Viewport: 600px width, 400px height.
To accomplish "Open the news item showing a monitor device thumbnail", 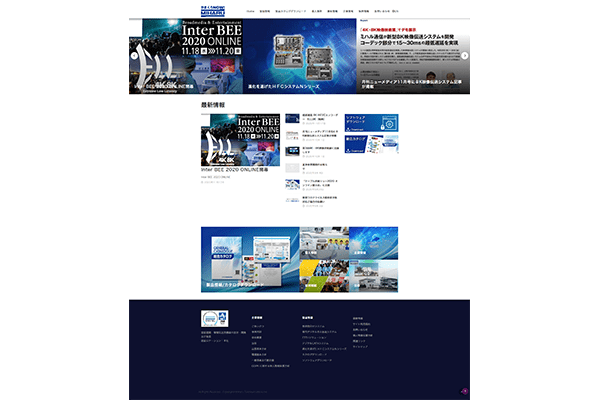I will [312, 152].
